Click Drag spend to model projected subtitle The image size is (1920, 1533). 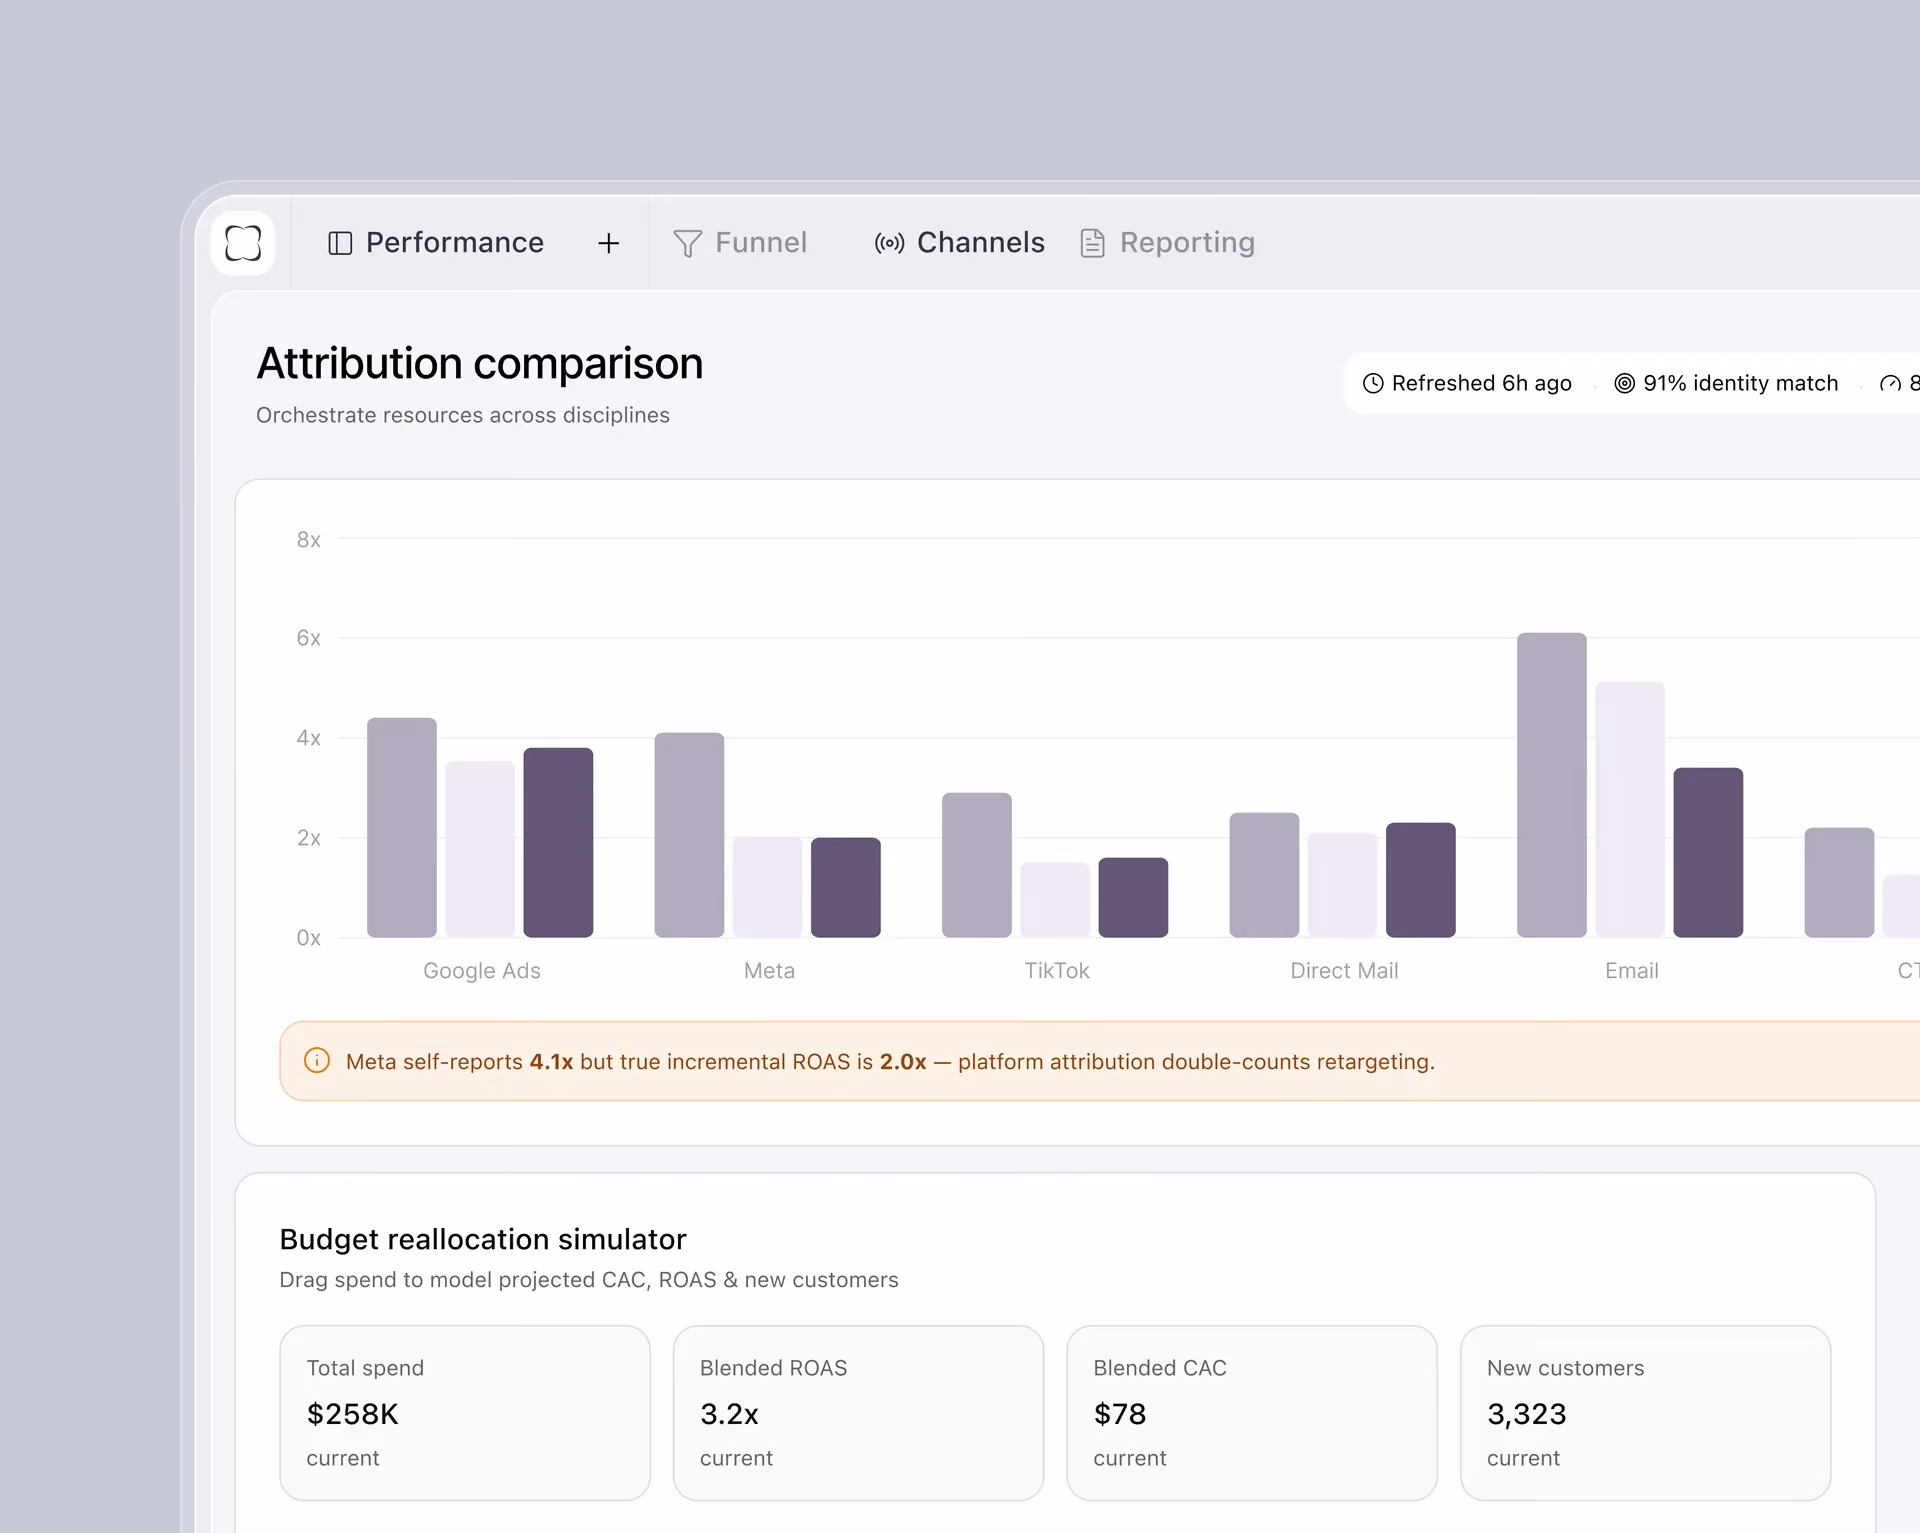coord(589,1280)
